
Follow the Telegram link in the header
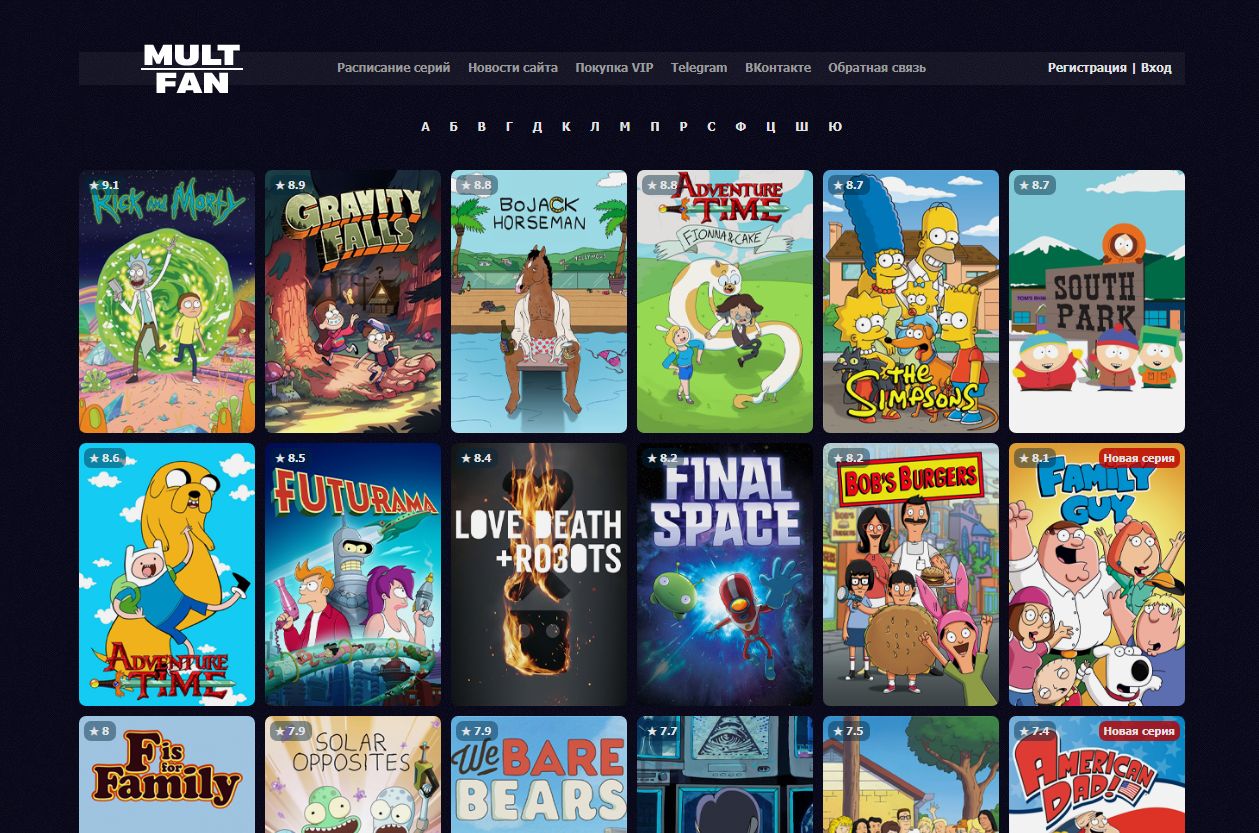(x=699, y=68)
